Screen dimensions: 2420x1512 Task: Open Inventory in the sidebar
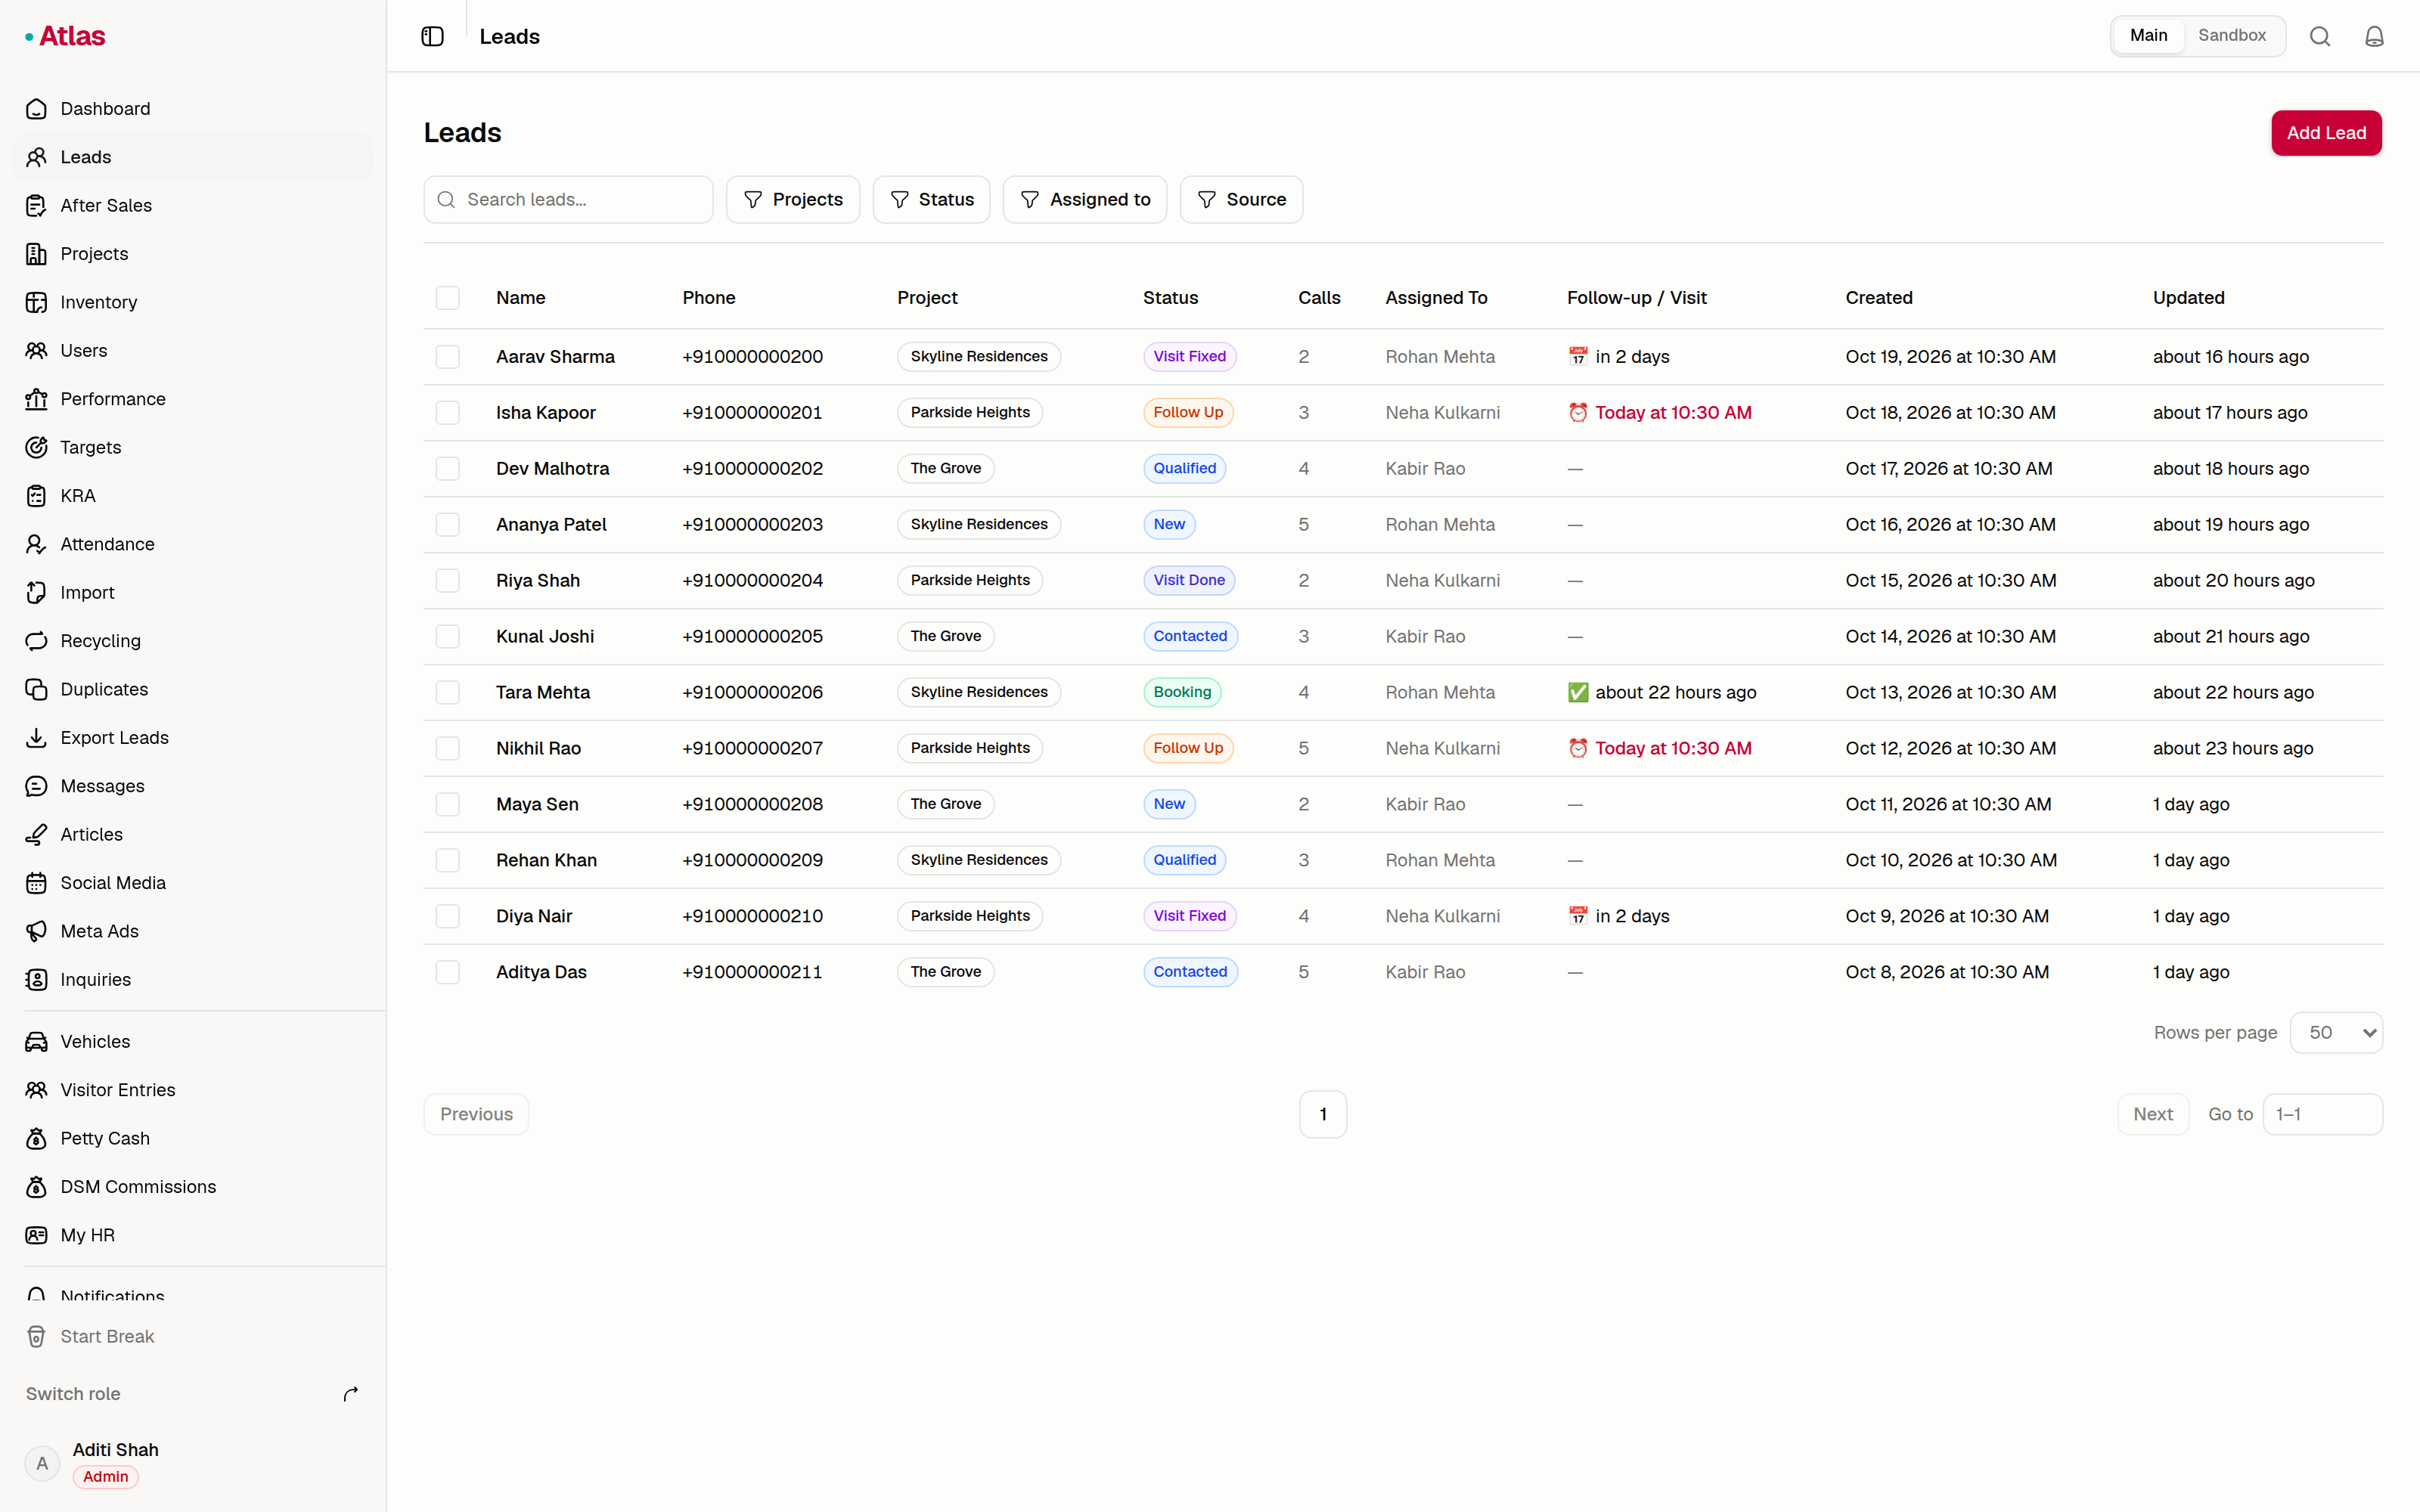[193, 302]
